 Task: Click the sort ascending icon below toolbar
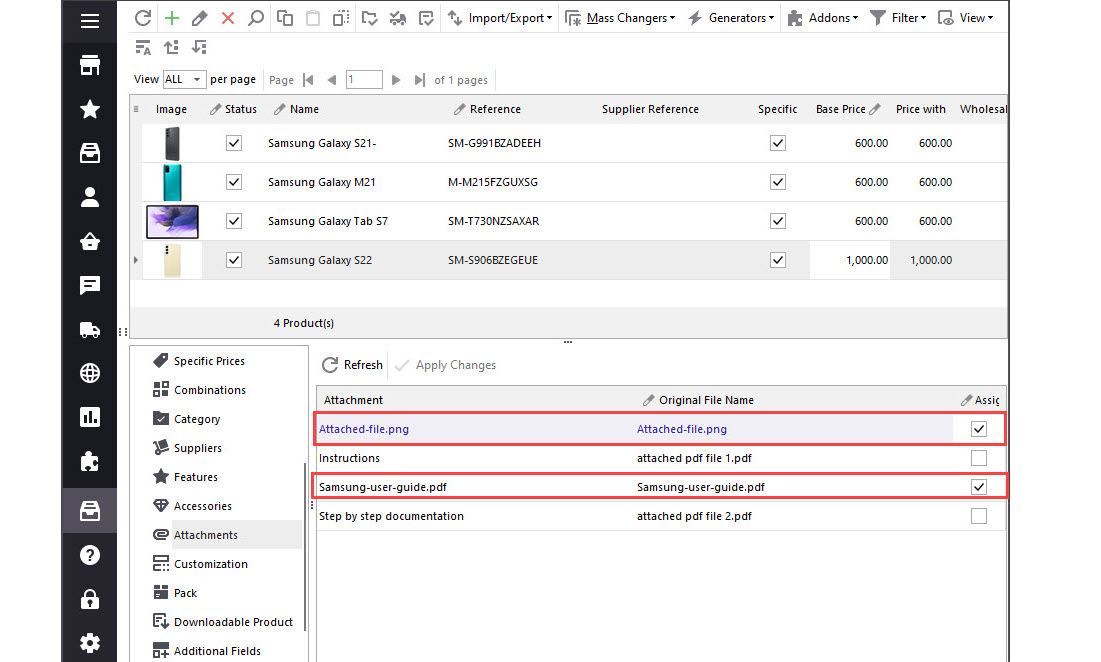tap(171, 47)
